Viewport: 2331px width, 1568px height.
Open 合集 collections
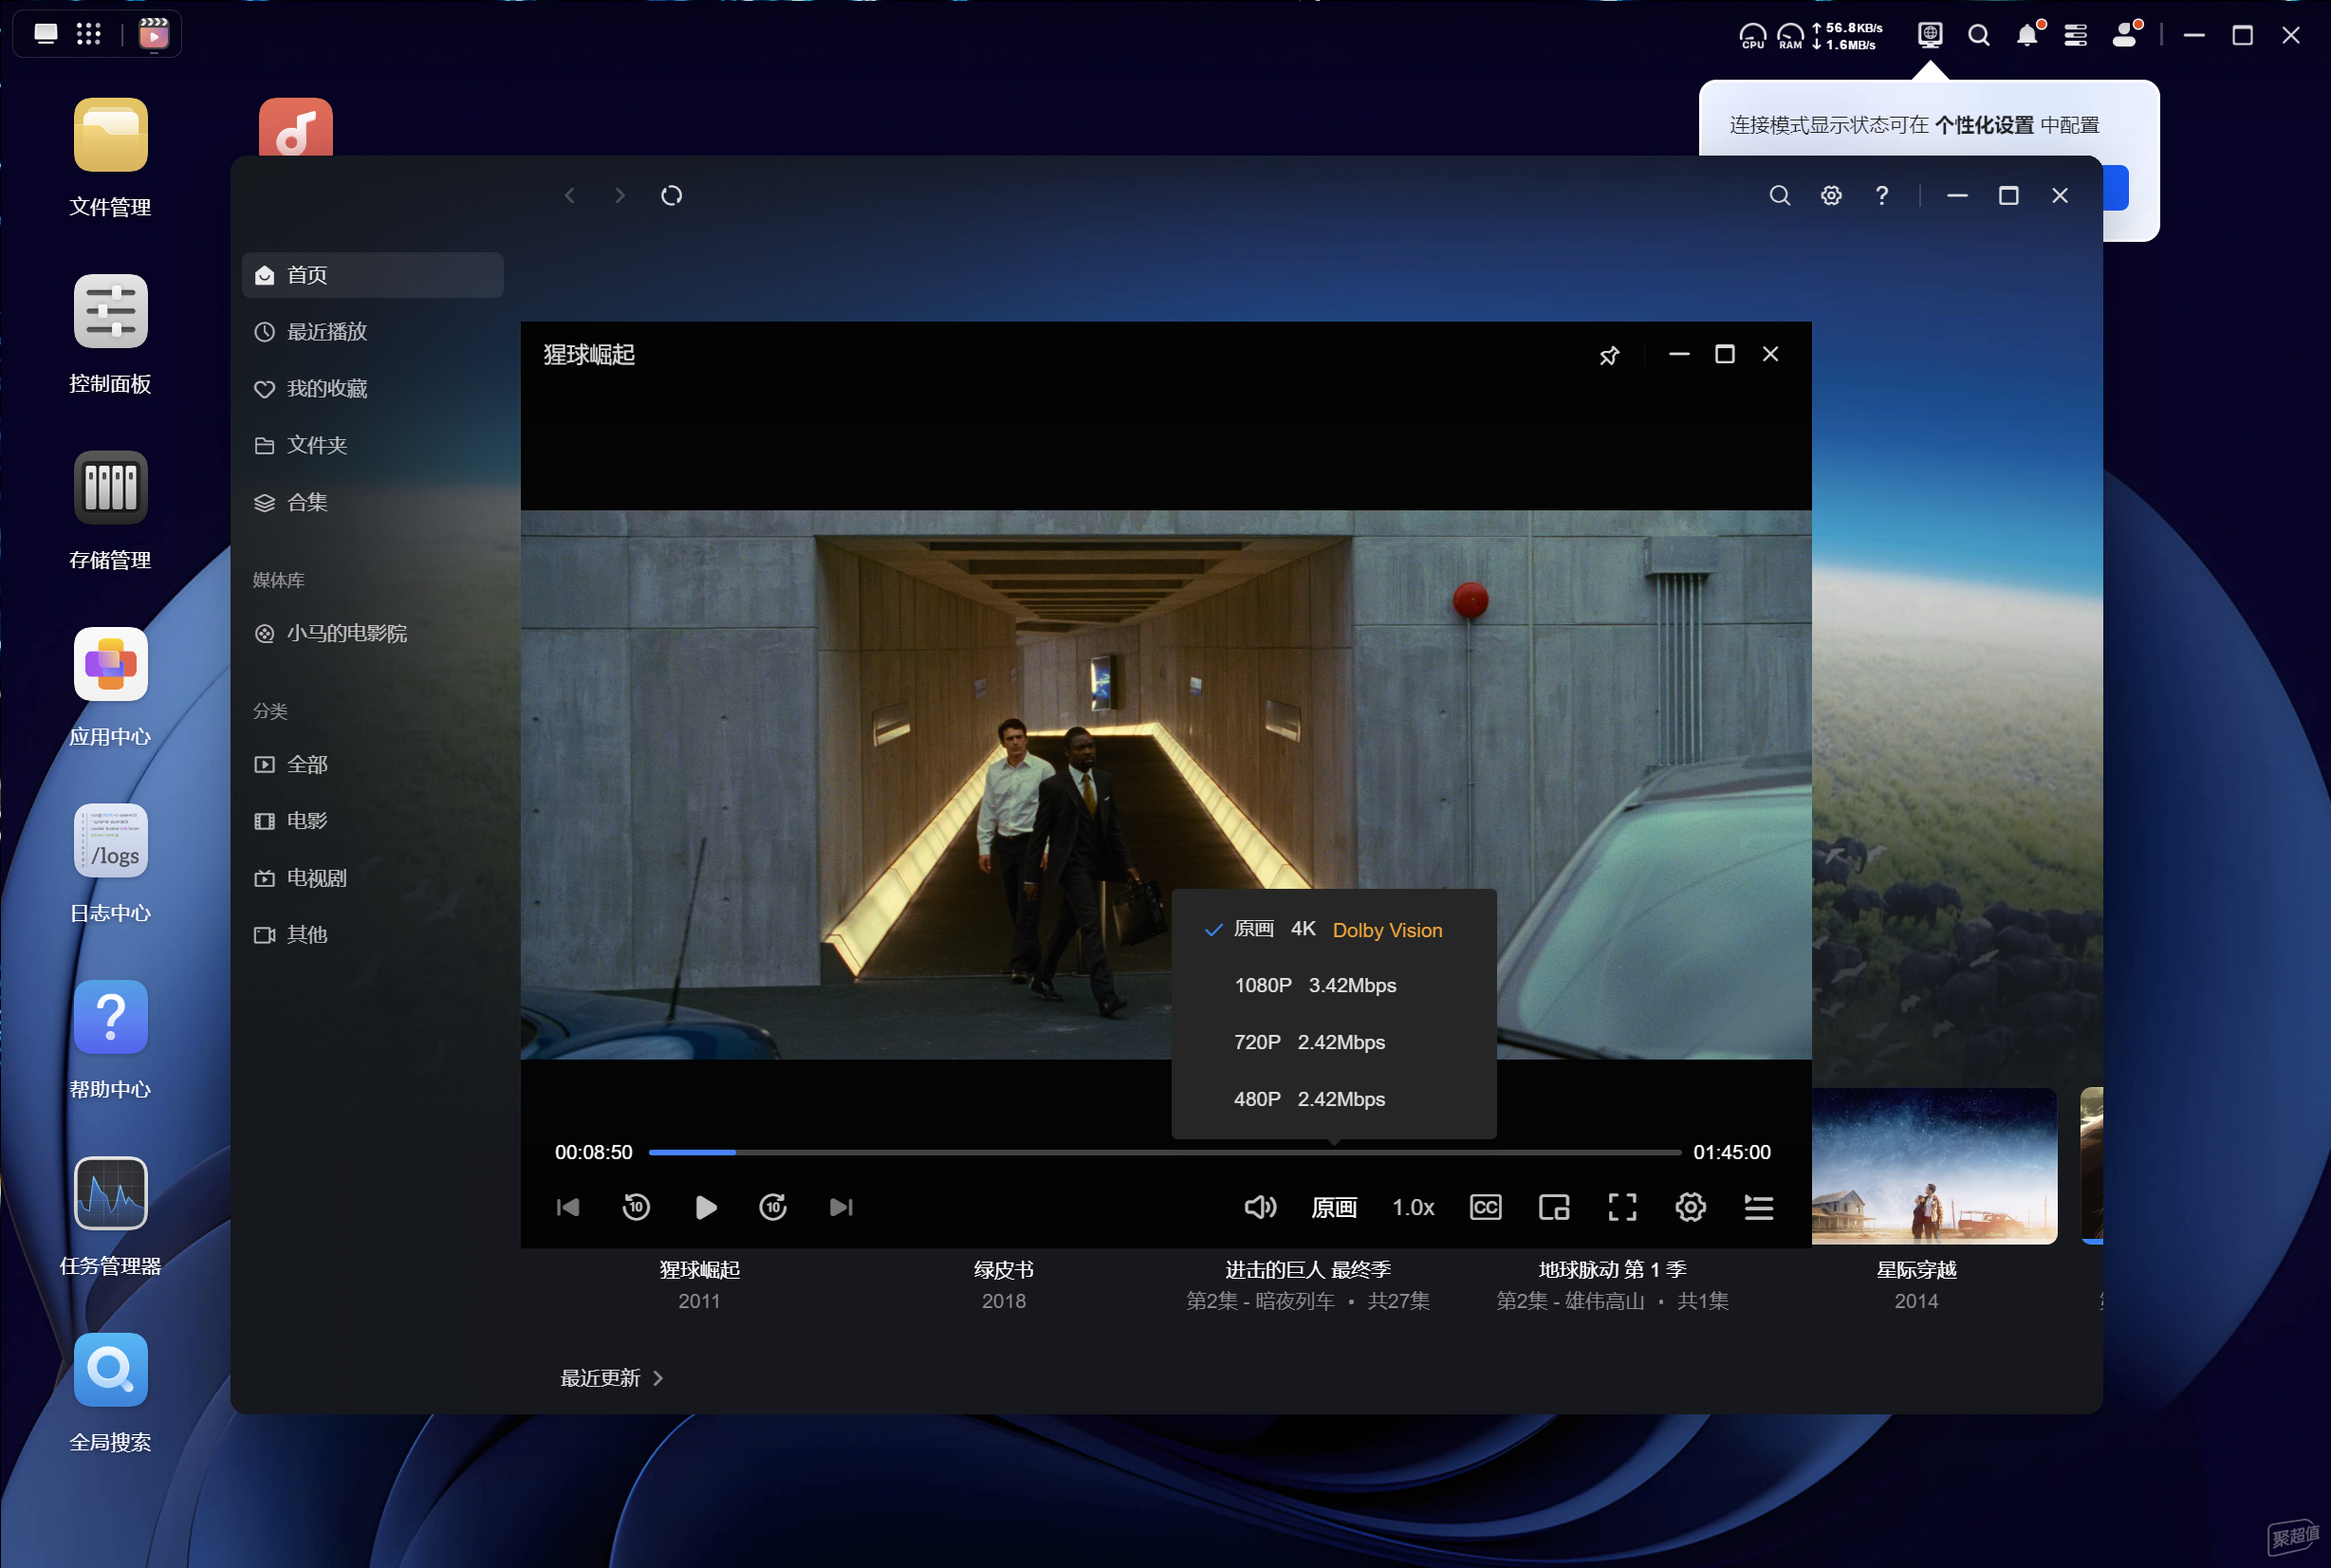coord(372,502)
